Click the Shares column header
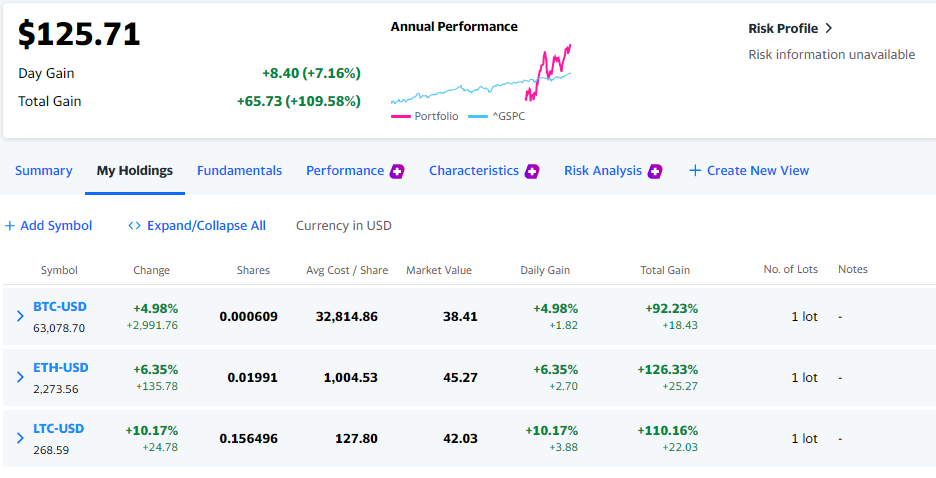Screen dimensions: 936x478 click(x=253, y=270)
